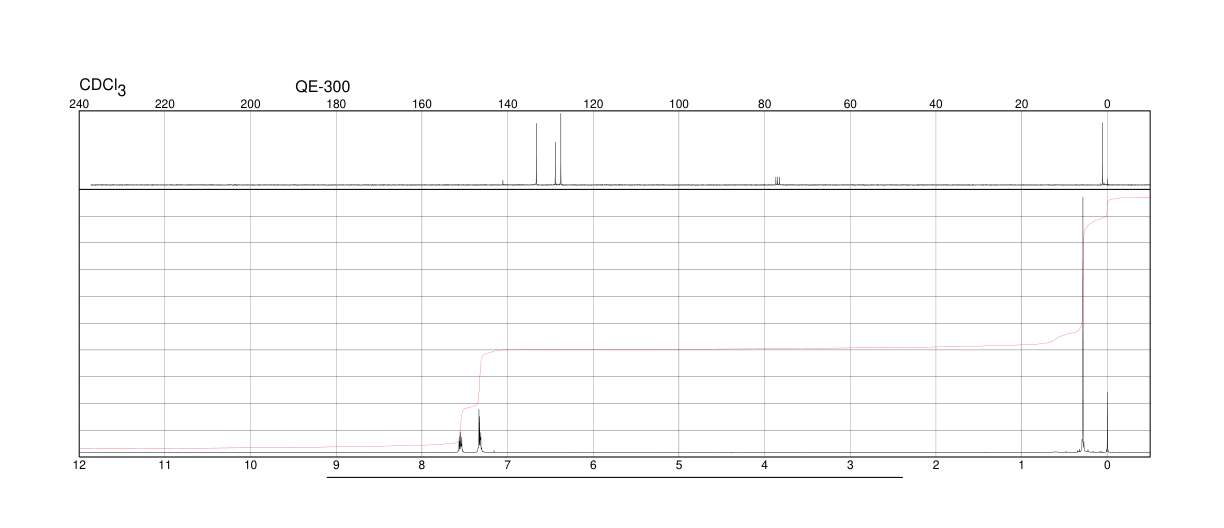Click the 80 ppm carbon axis label
Viewport: 1224px width, 528px height.
(x=765, y=104)
